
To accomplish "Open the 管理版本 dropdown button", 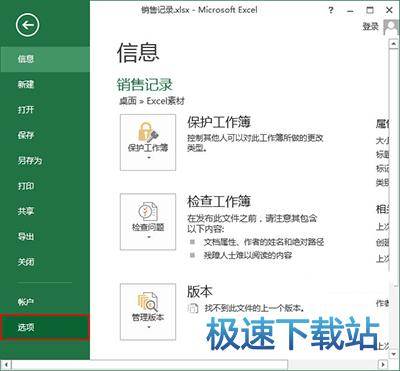I will point(148,312).
